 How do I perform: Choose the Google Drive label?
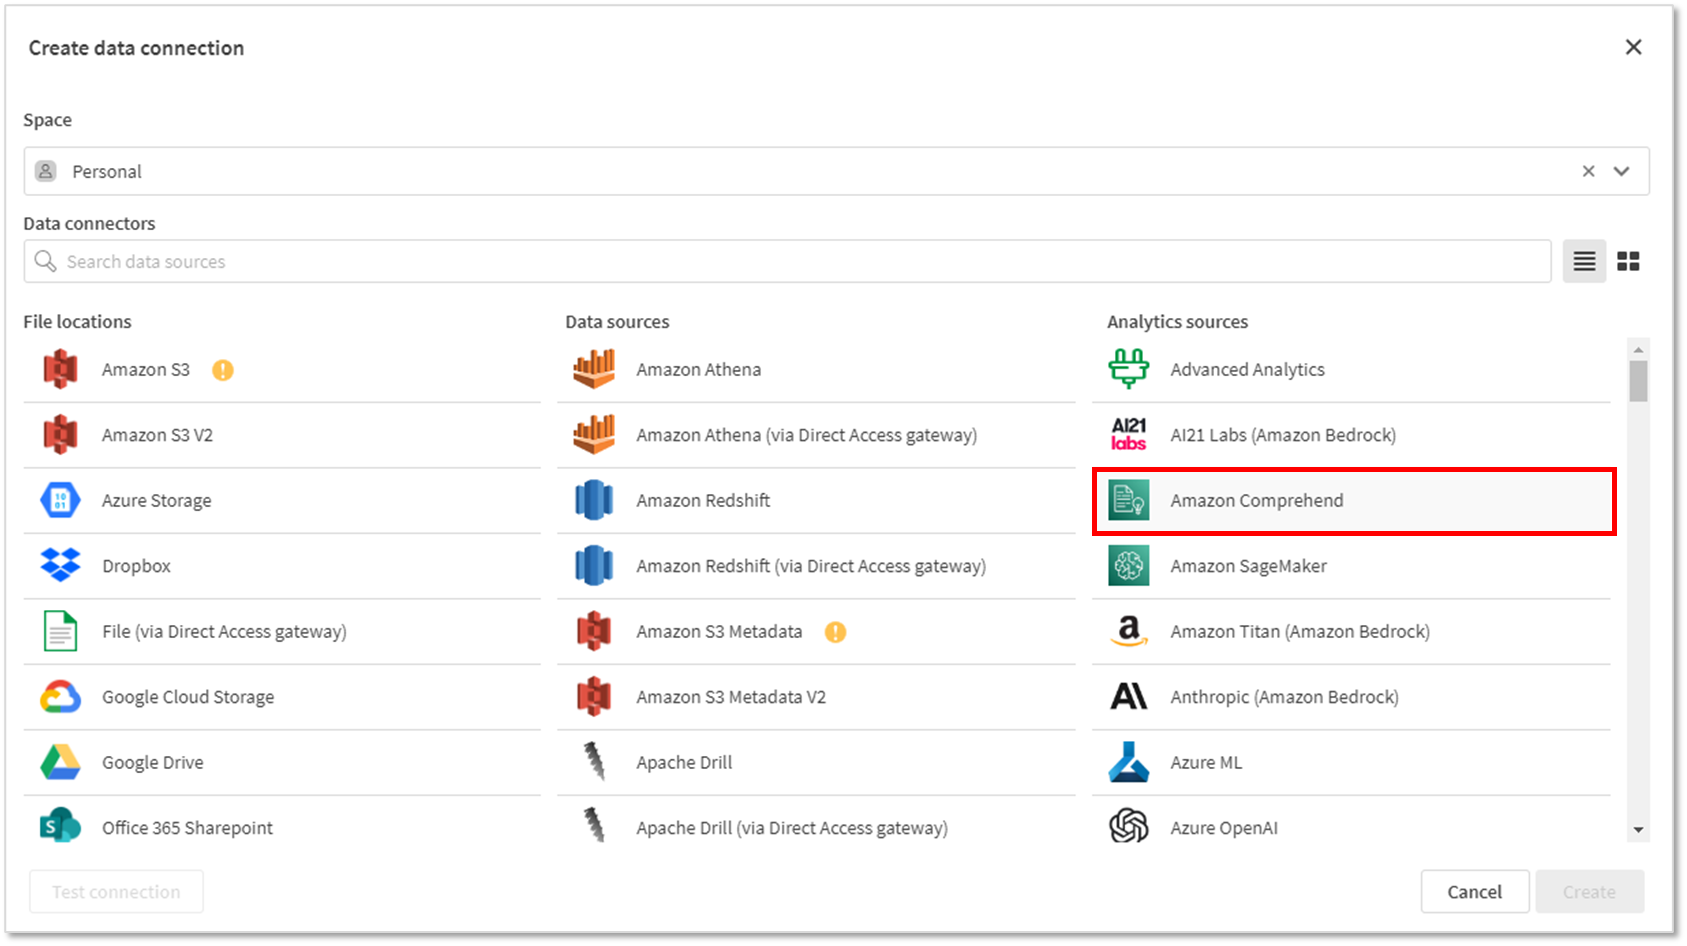[153, 762]
